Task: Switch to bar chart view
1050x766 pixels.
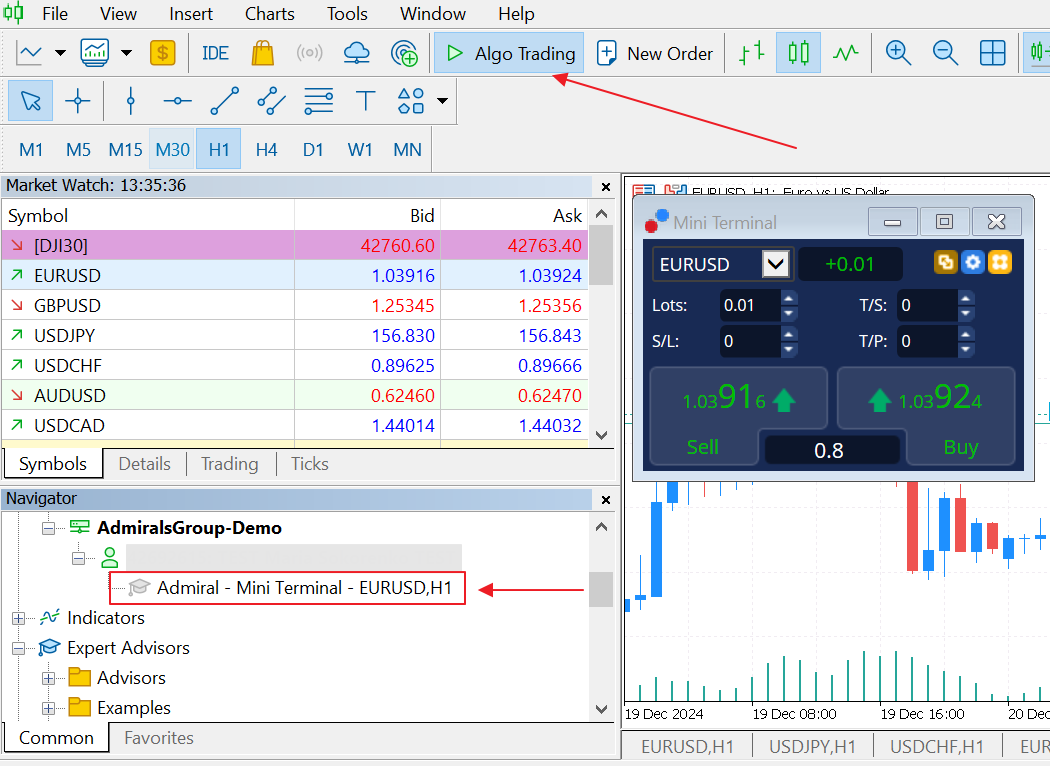Action: tap(751, 53)
